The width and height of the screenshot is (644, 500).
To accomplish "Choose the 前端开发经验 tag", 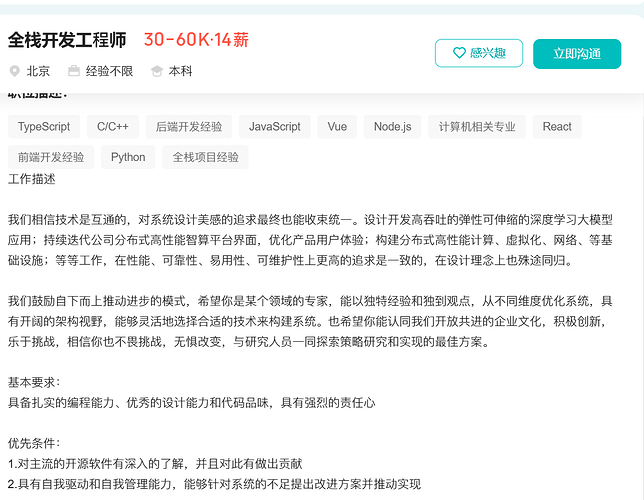I will 51,157.
